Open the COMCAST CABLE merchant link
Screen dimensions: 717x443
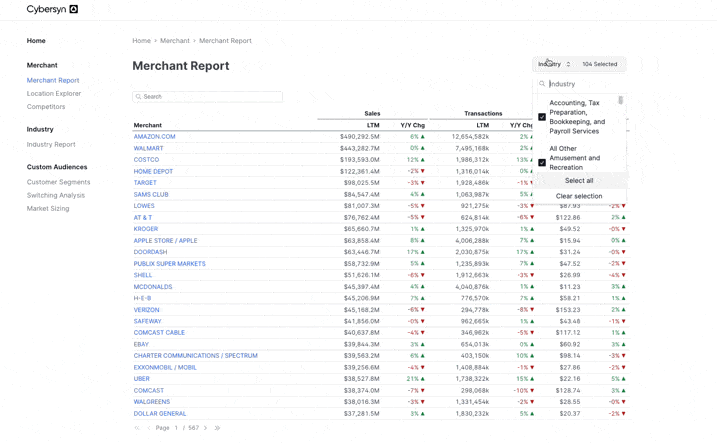(159, 332)
